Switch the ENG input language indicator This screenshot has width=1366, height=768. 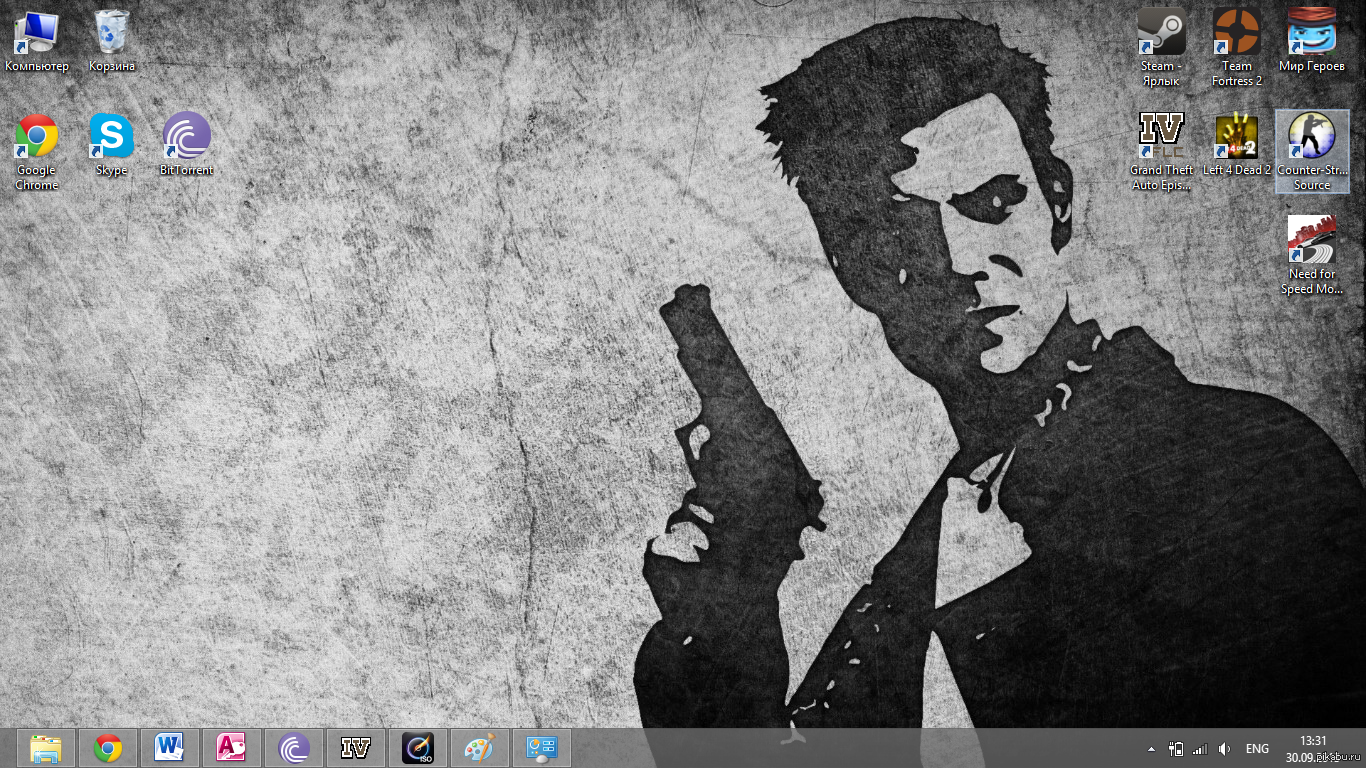pos(1257,749)
